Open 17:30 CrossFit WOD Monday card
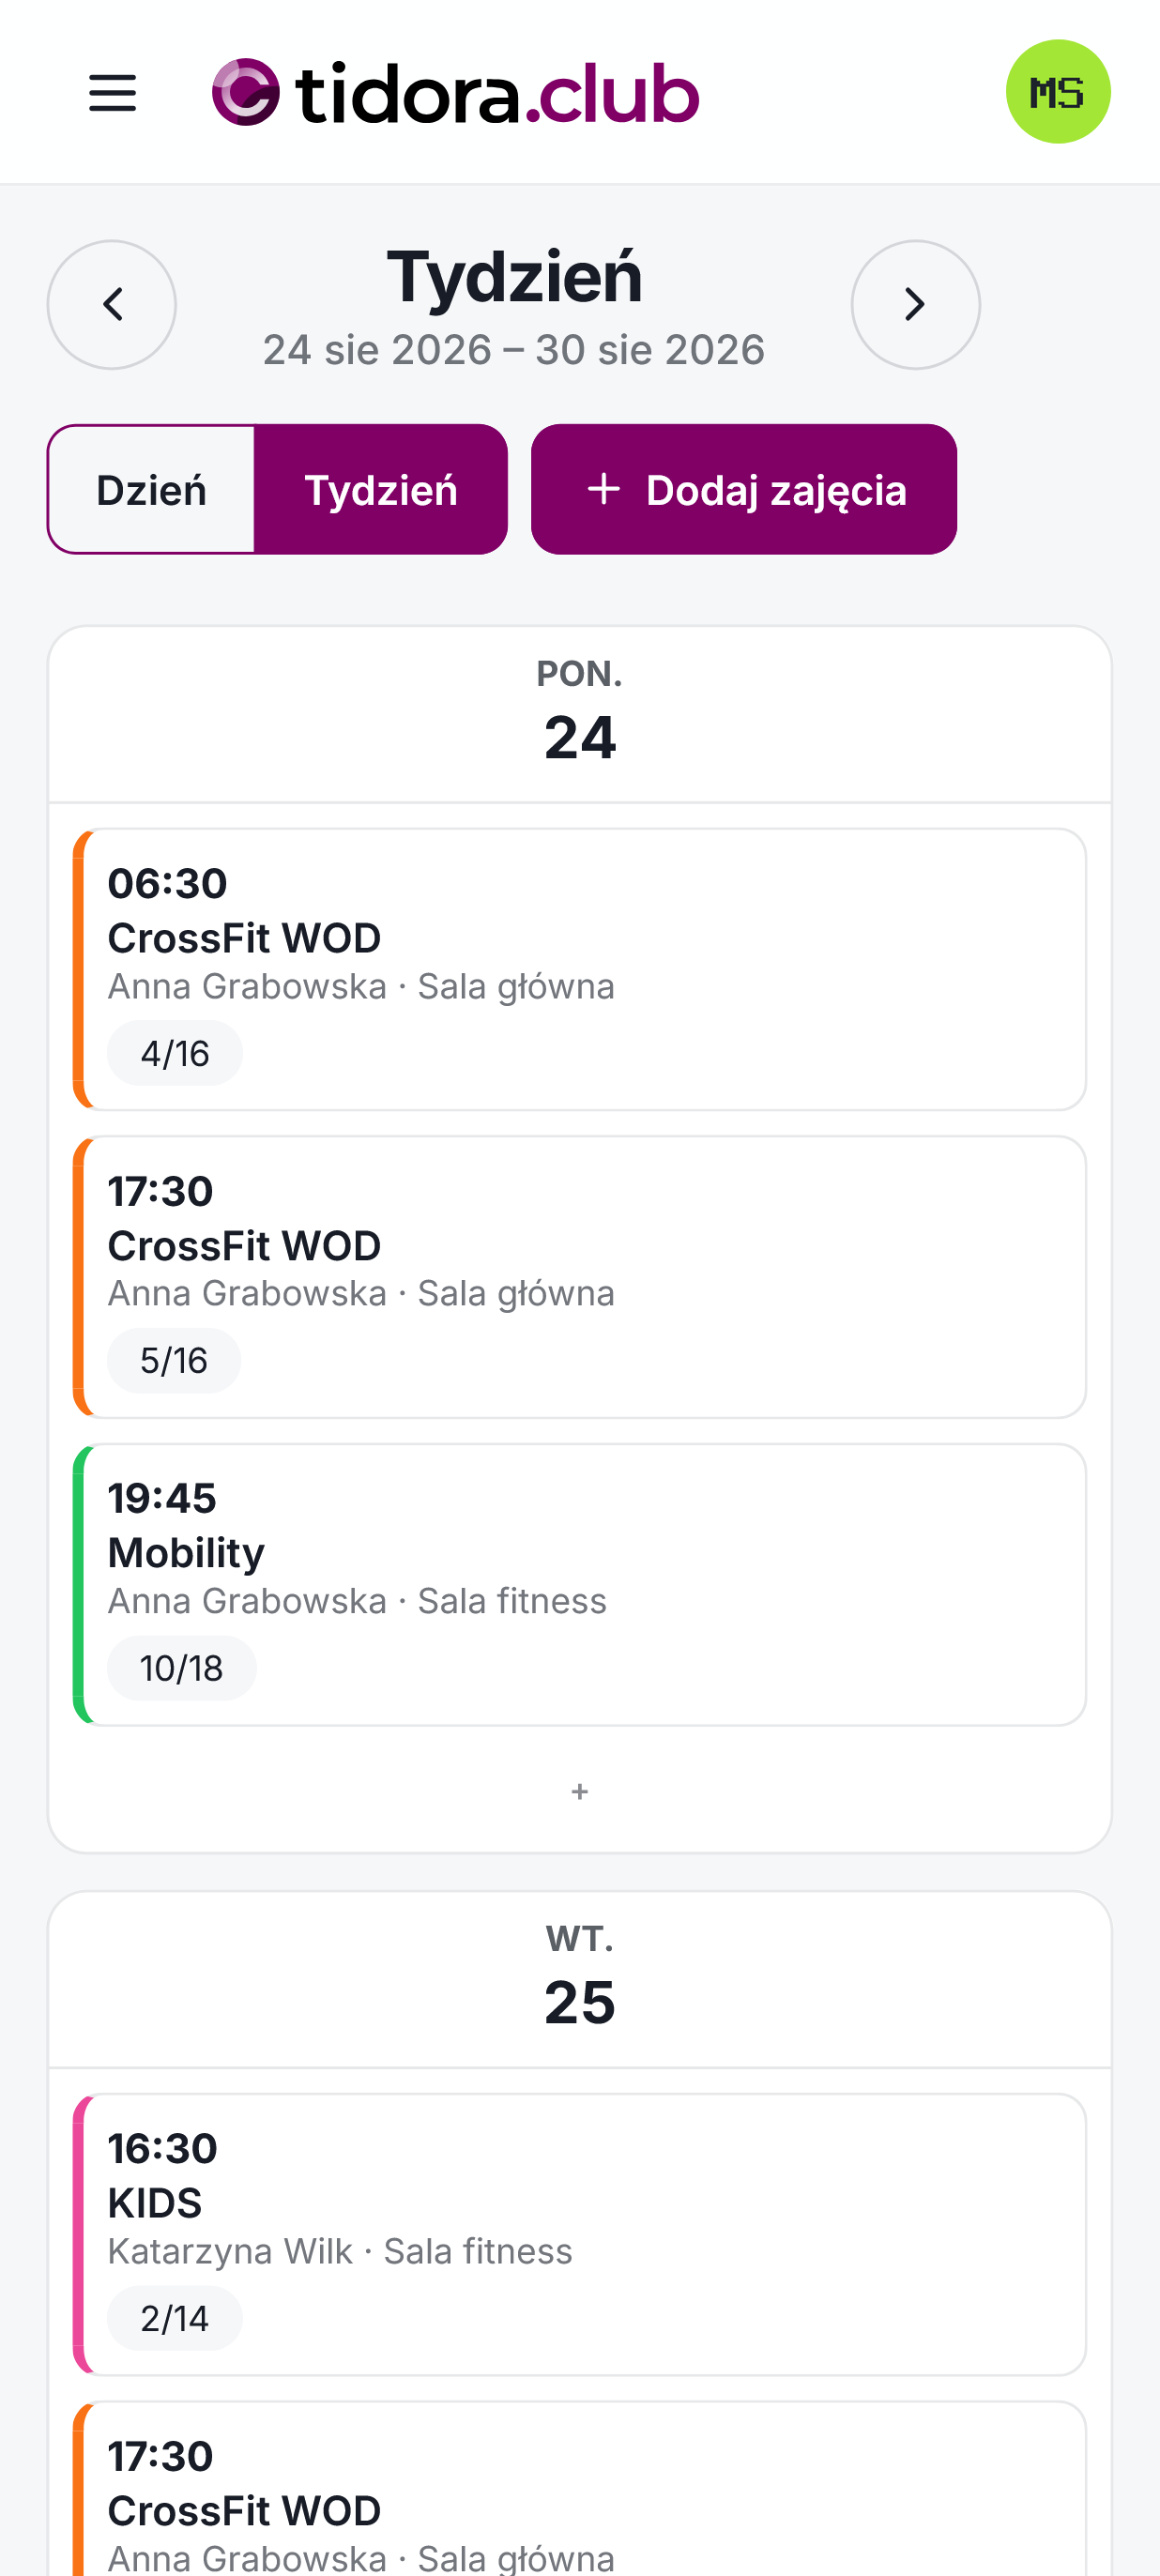 (580, 1277)
